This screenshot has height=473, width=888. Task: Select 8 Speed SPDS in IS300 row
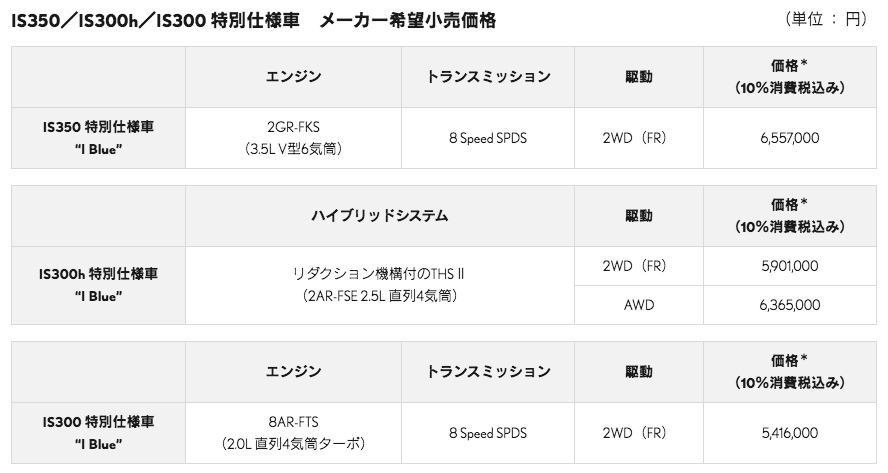[487, 433]
